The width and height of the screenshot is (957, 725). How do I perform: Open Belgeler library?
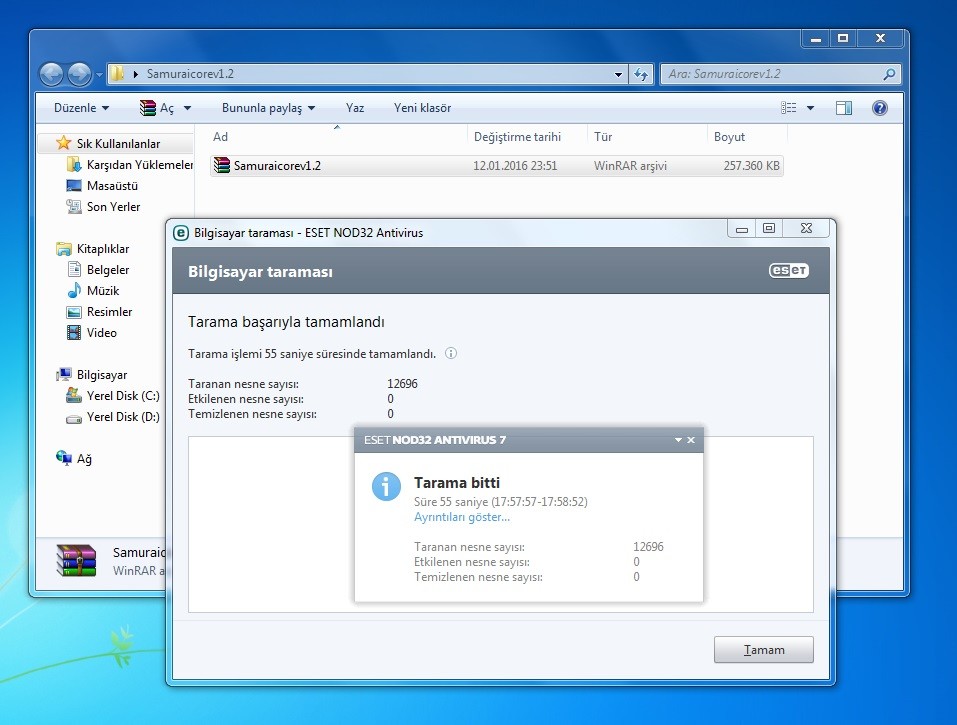coord(107,270)
